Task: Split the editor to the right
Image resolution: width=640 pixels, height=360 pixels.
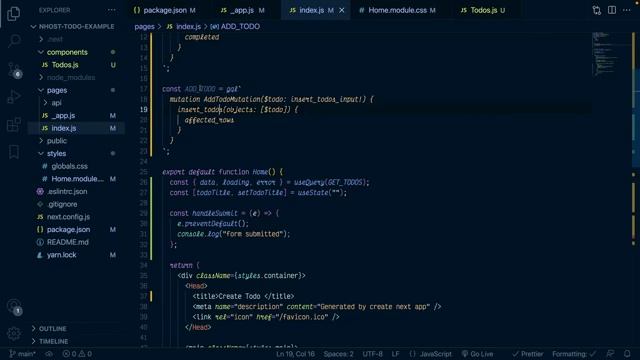Action: (612, 10)
